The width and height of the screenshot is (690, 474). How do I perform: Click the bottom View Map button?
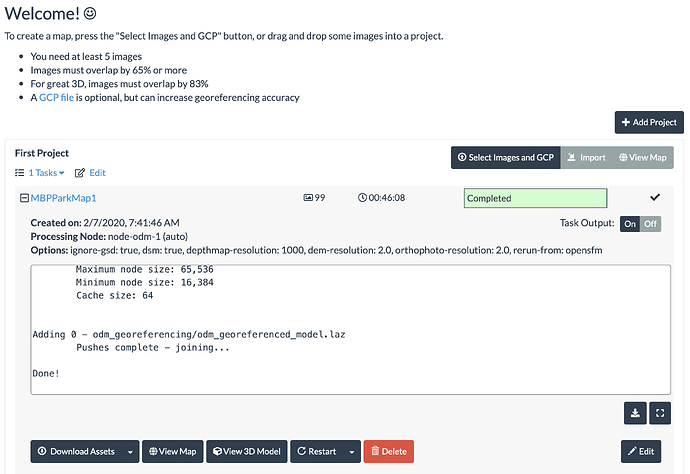pos(172,451)
